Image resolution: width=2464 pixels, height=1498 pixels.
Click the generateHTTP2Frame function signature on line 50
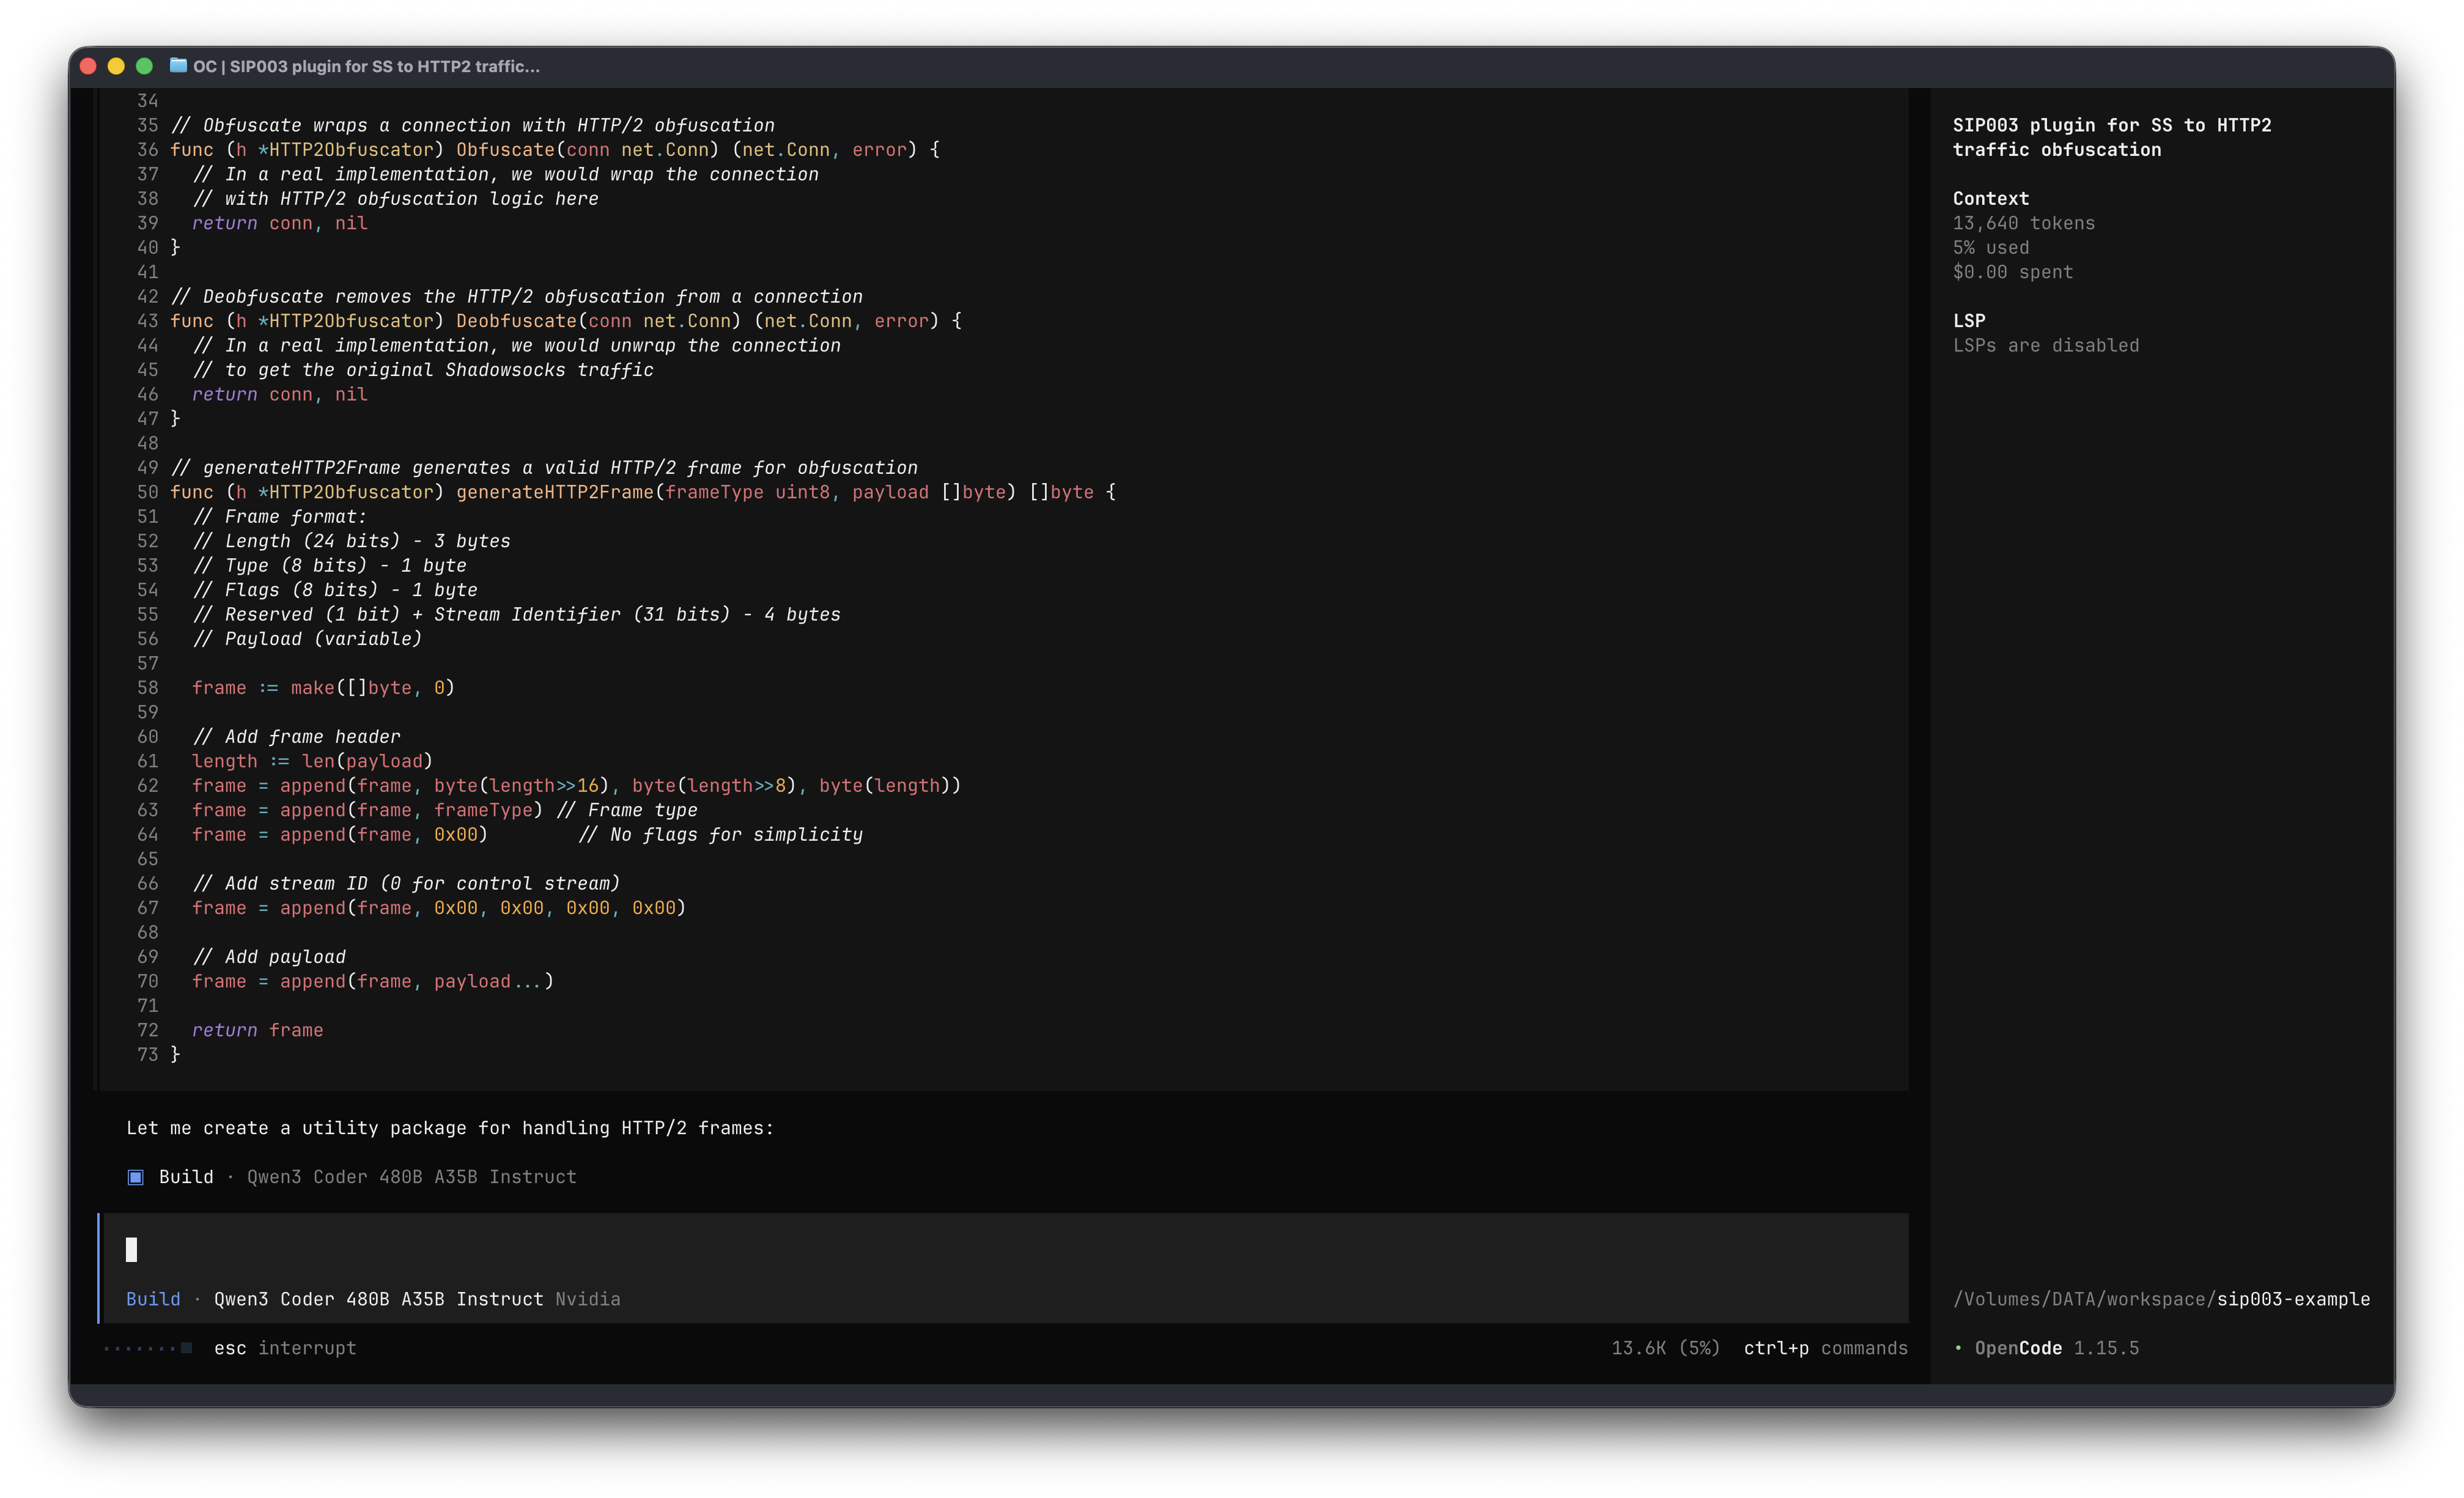pos(643,492)
